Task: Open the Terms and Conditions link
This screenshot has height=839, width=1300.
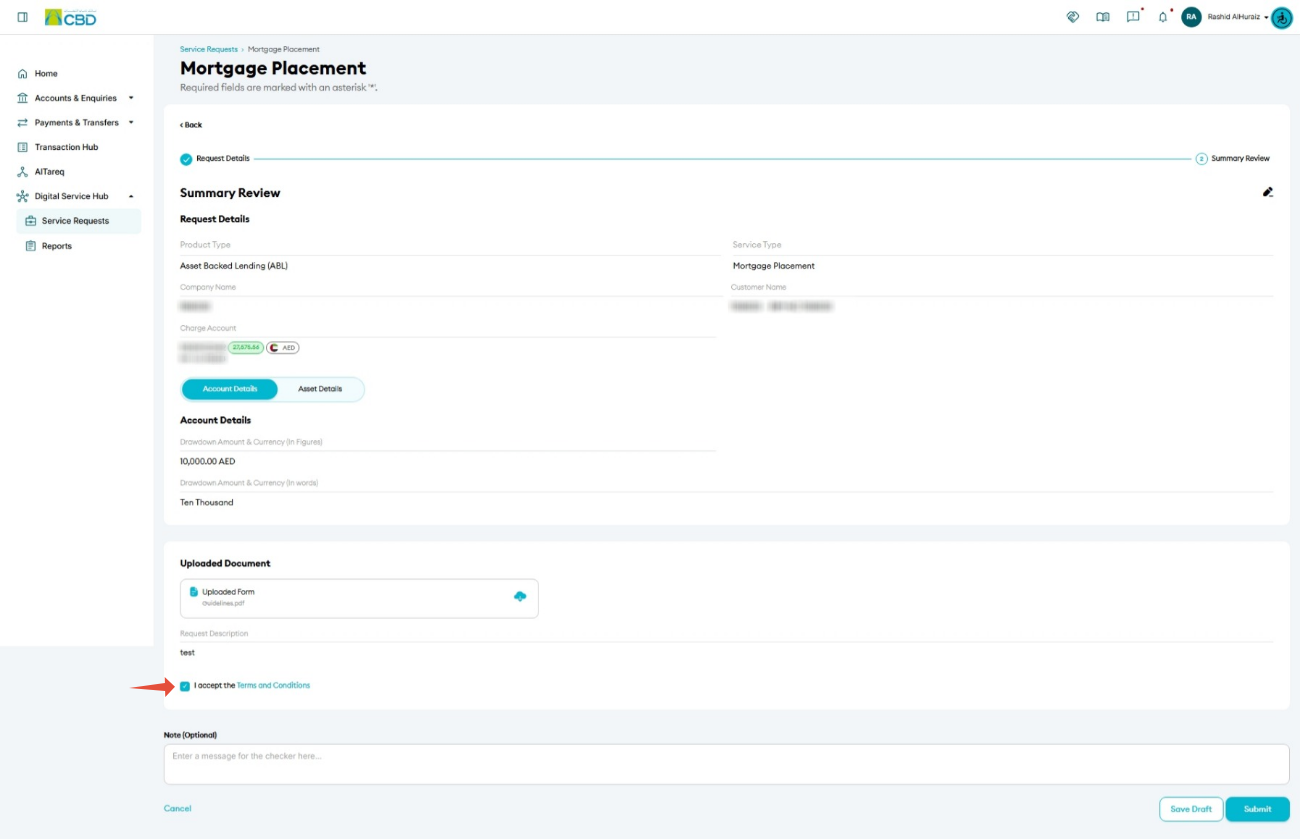Action: coord(273,686)
